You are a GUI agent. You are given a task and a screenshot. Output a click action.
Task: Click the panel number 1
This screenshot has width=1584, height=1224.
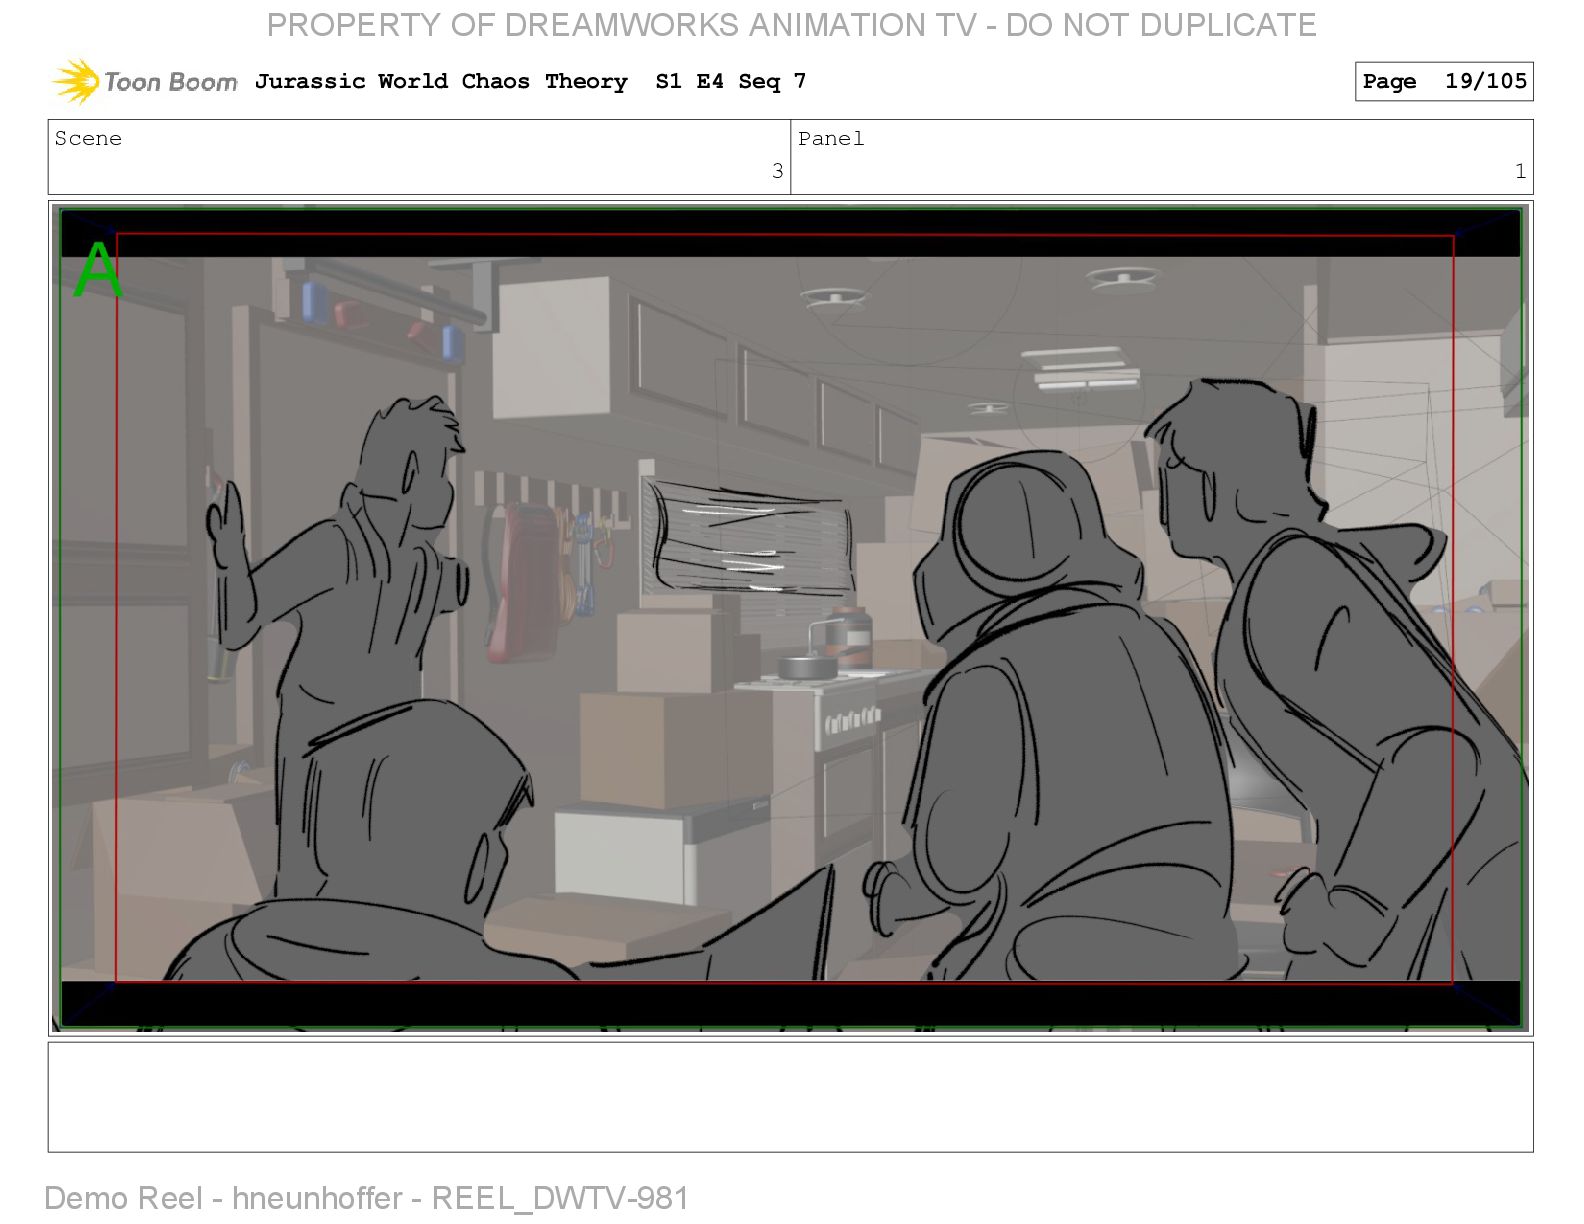(x=1520, y=171)
